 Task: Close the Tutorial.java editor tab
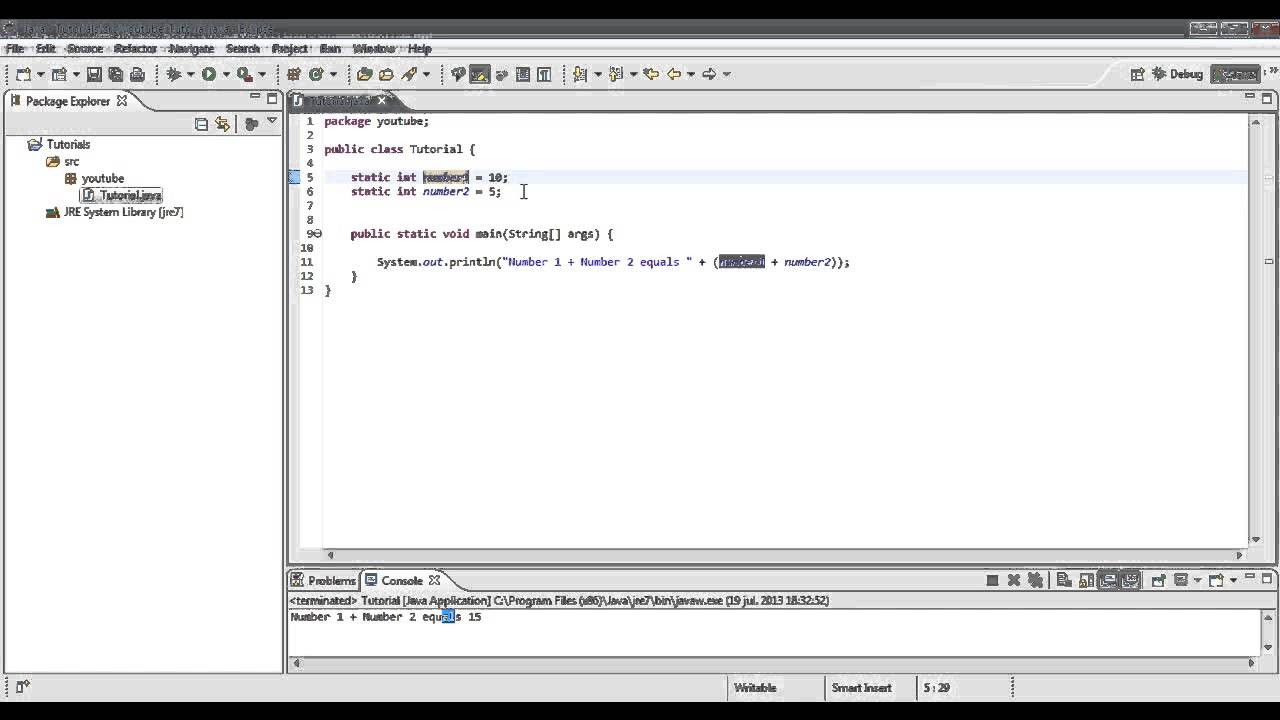381,100
